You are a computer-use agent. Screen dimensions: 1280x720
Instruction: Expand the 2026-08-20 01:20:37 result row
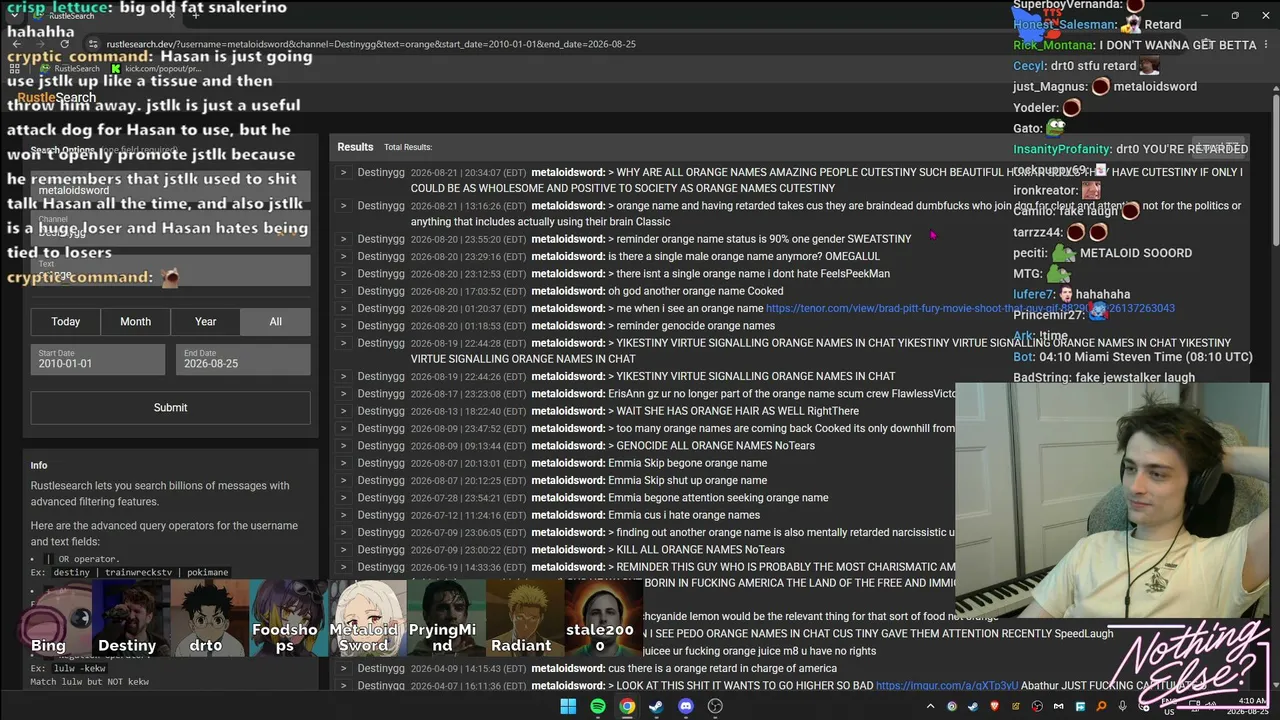click(343, 308)
